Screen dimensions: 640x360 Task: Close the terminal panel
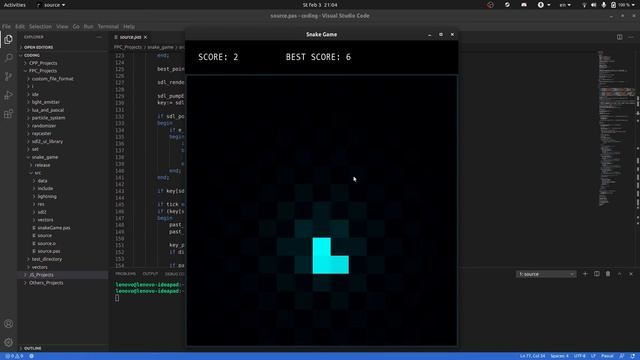coord(631,274)
